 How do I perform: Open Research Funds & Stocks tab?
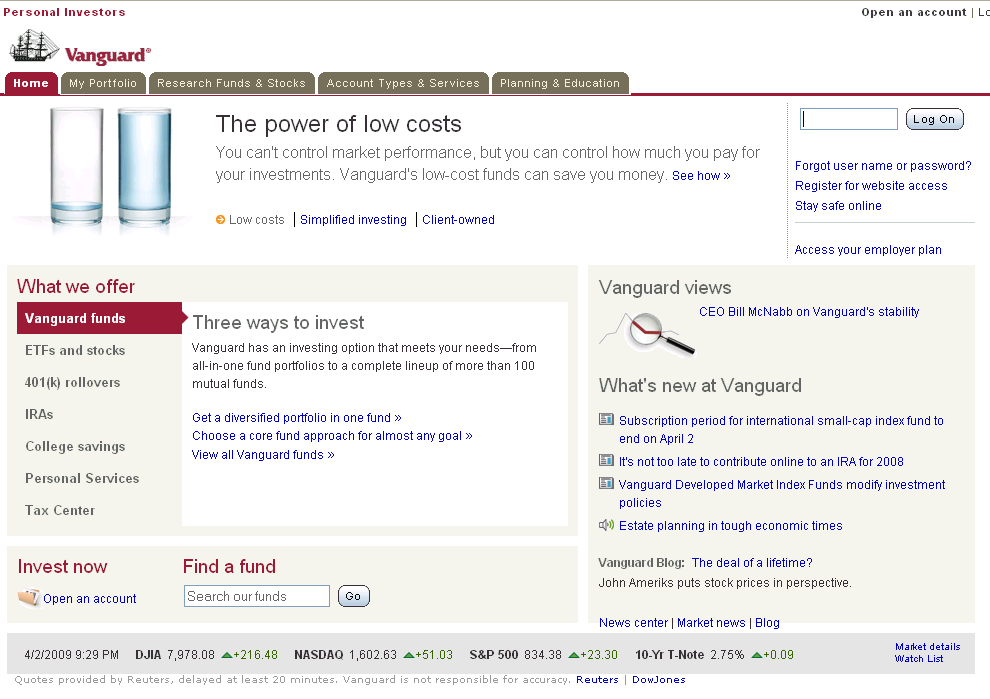click(x=231, y=83)
